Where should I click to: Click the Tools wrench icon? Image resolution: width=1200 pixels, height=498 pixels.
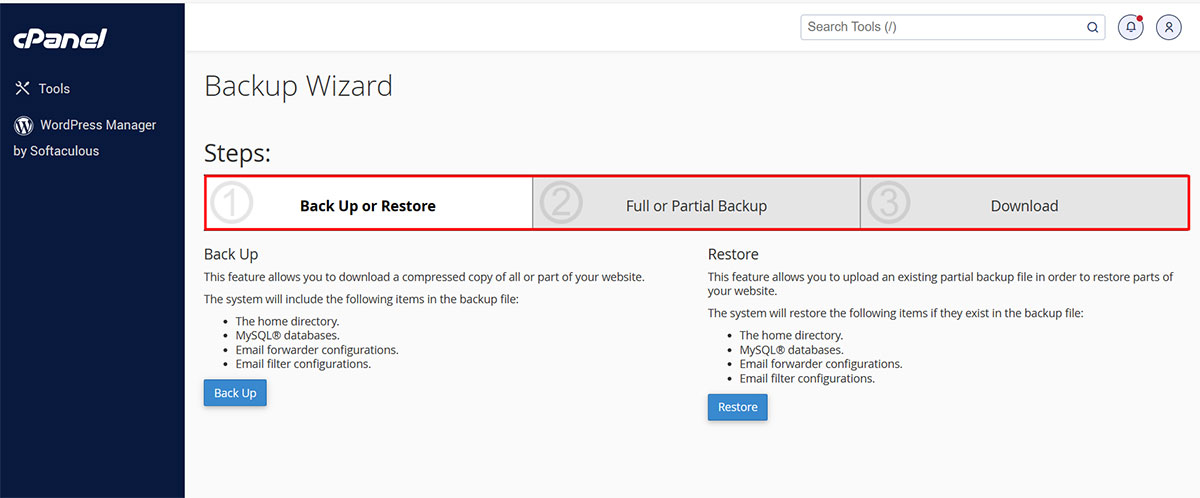coord(23,89)
